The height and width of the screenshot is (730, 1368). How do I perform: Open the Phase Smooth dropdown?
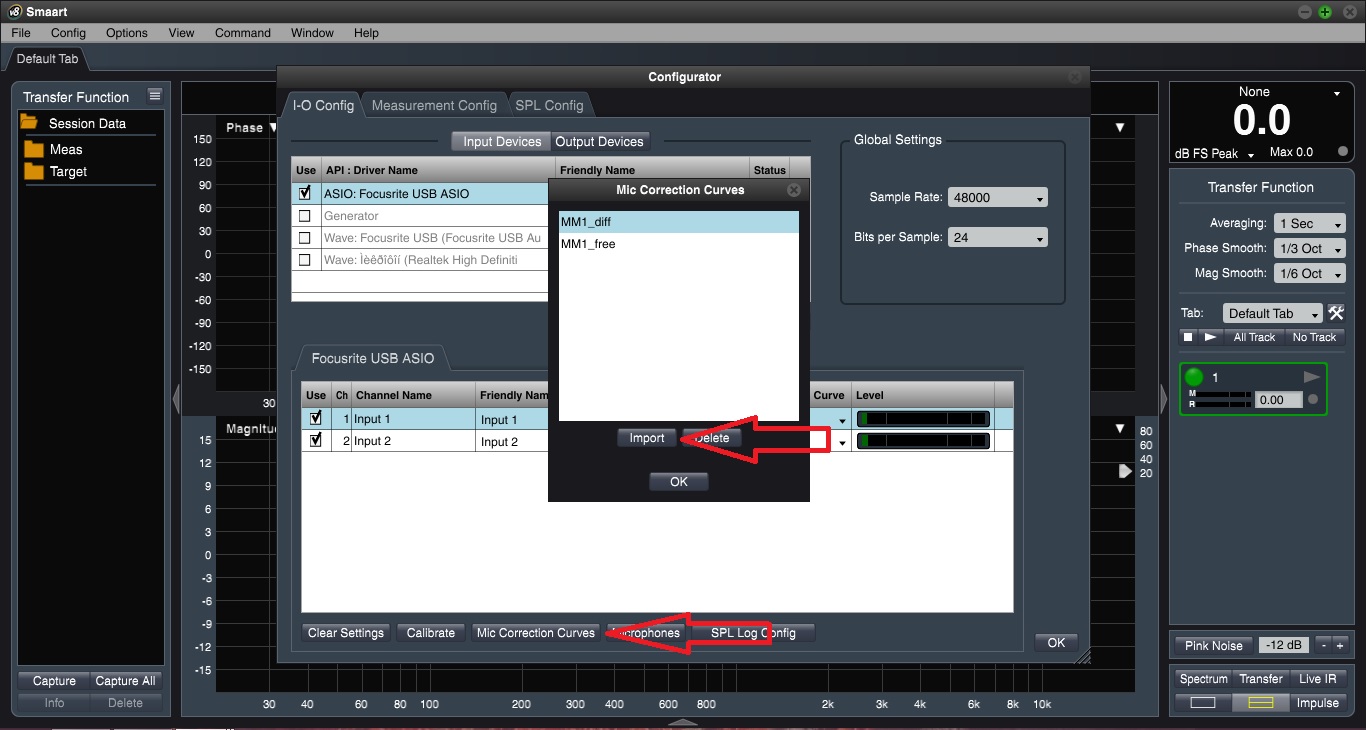click(1310, 249)
